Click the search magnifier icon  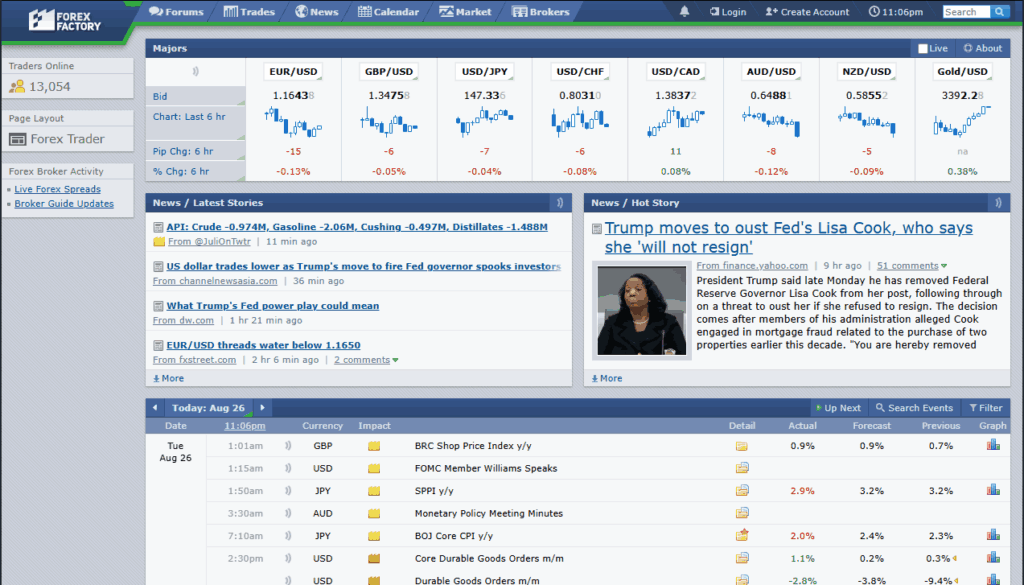point(1000,12)
